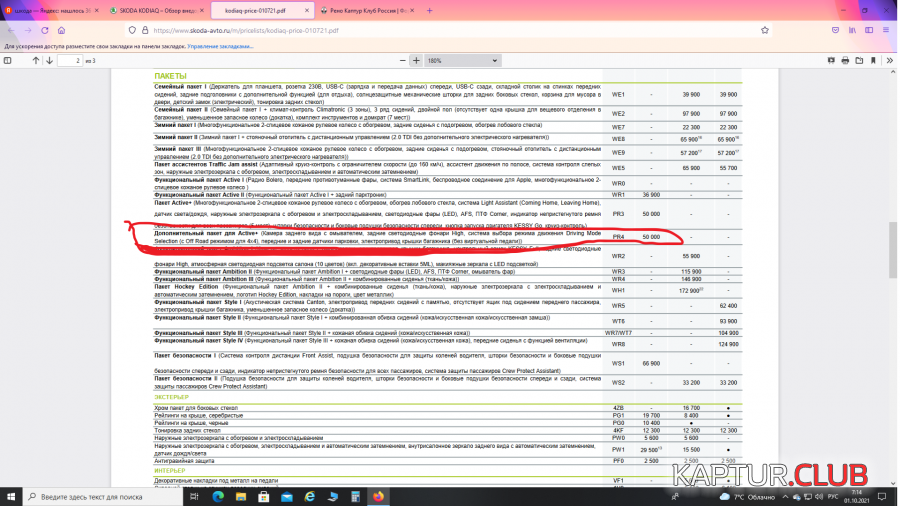Viewport: 900px width, 506px height.
Task: Go to the next PDF page
Action: [x=49, y=61]
